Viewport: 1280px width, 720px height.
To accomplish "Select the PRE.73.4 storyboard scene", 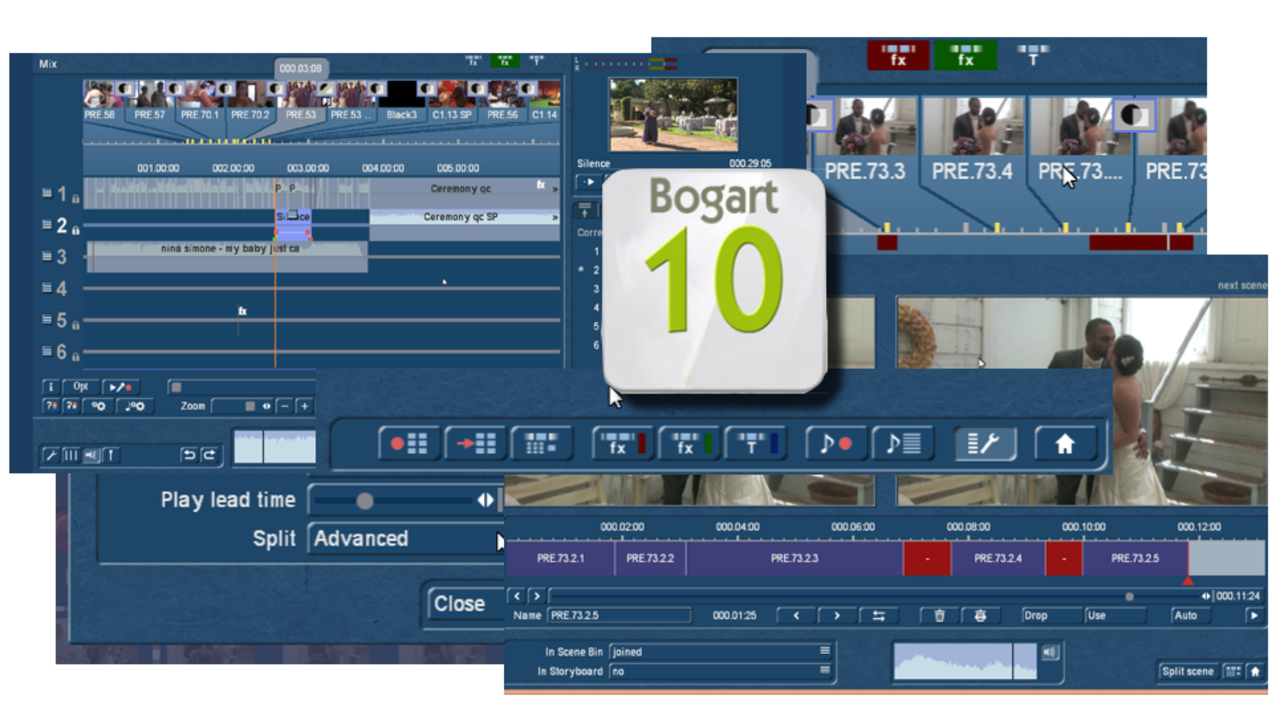I will 972,140.
